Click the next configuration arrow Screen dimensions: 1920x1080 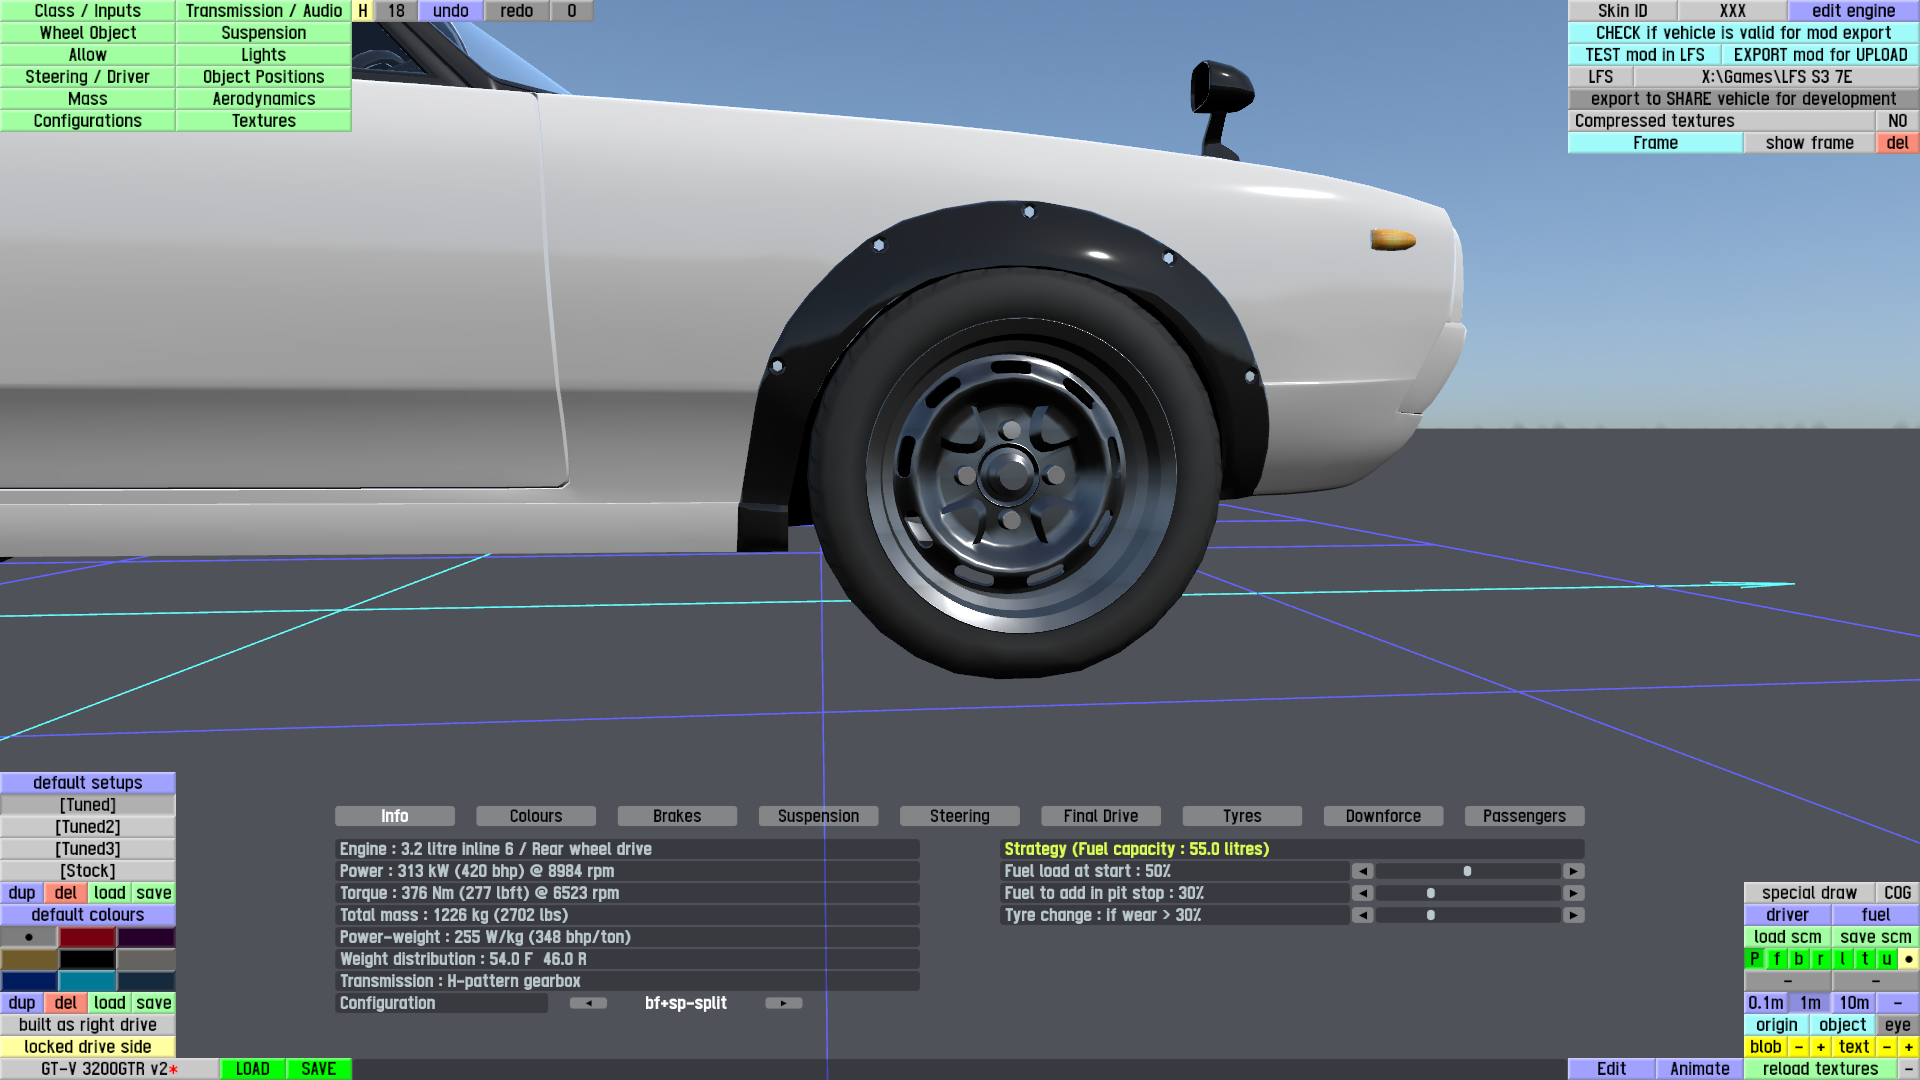(x=783, y=1003)
